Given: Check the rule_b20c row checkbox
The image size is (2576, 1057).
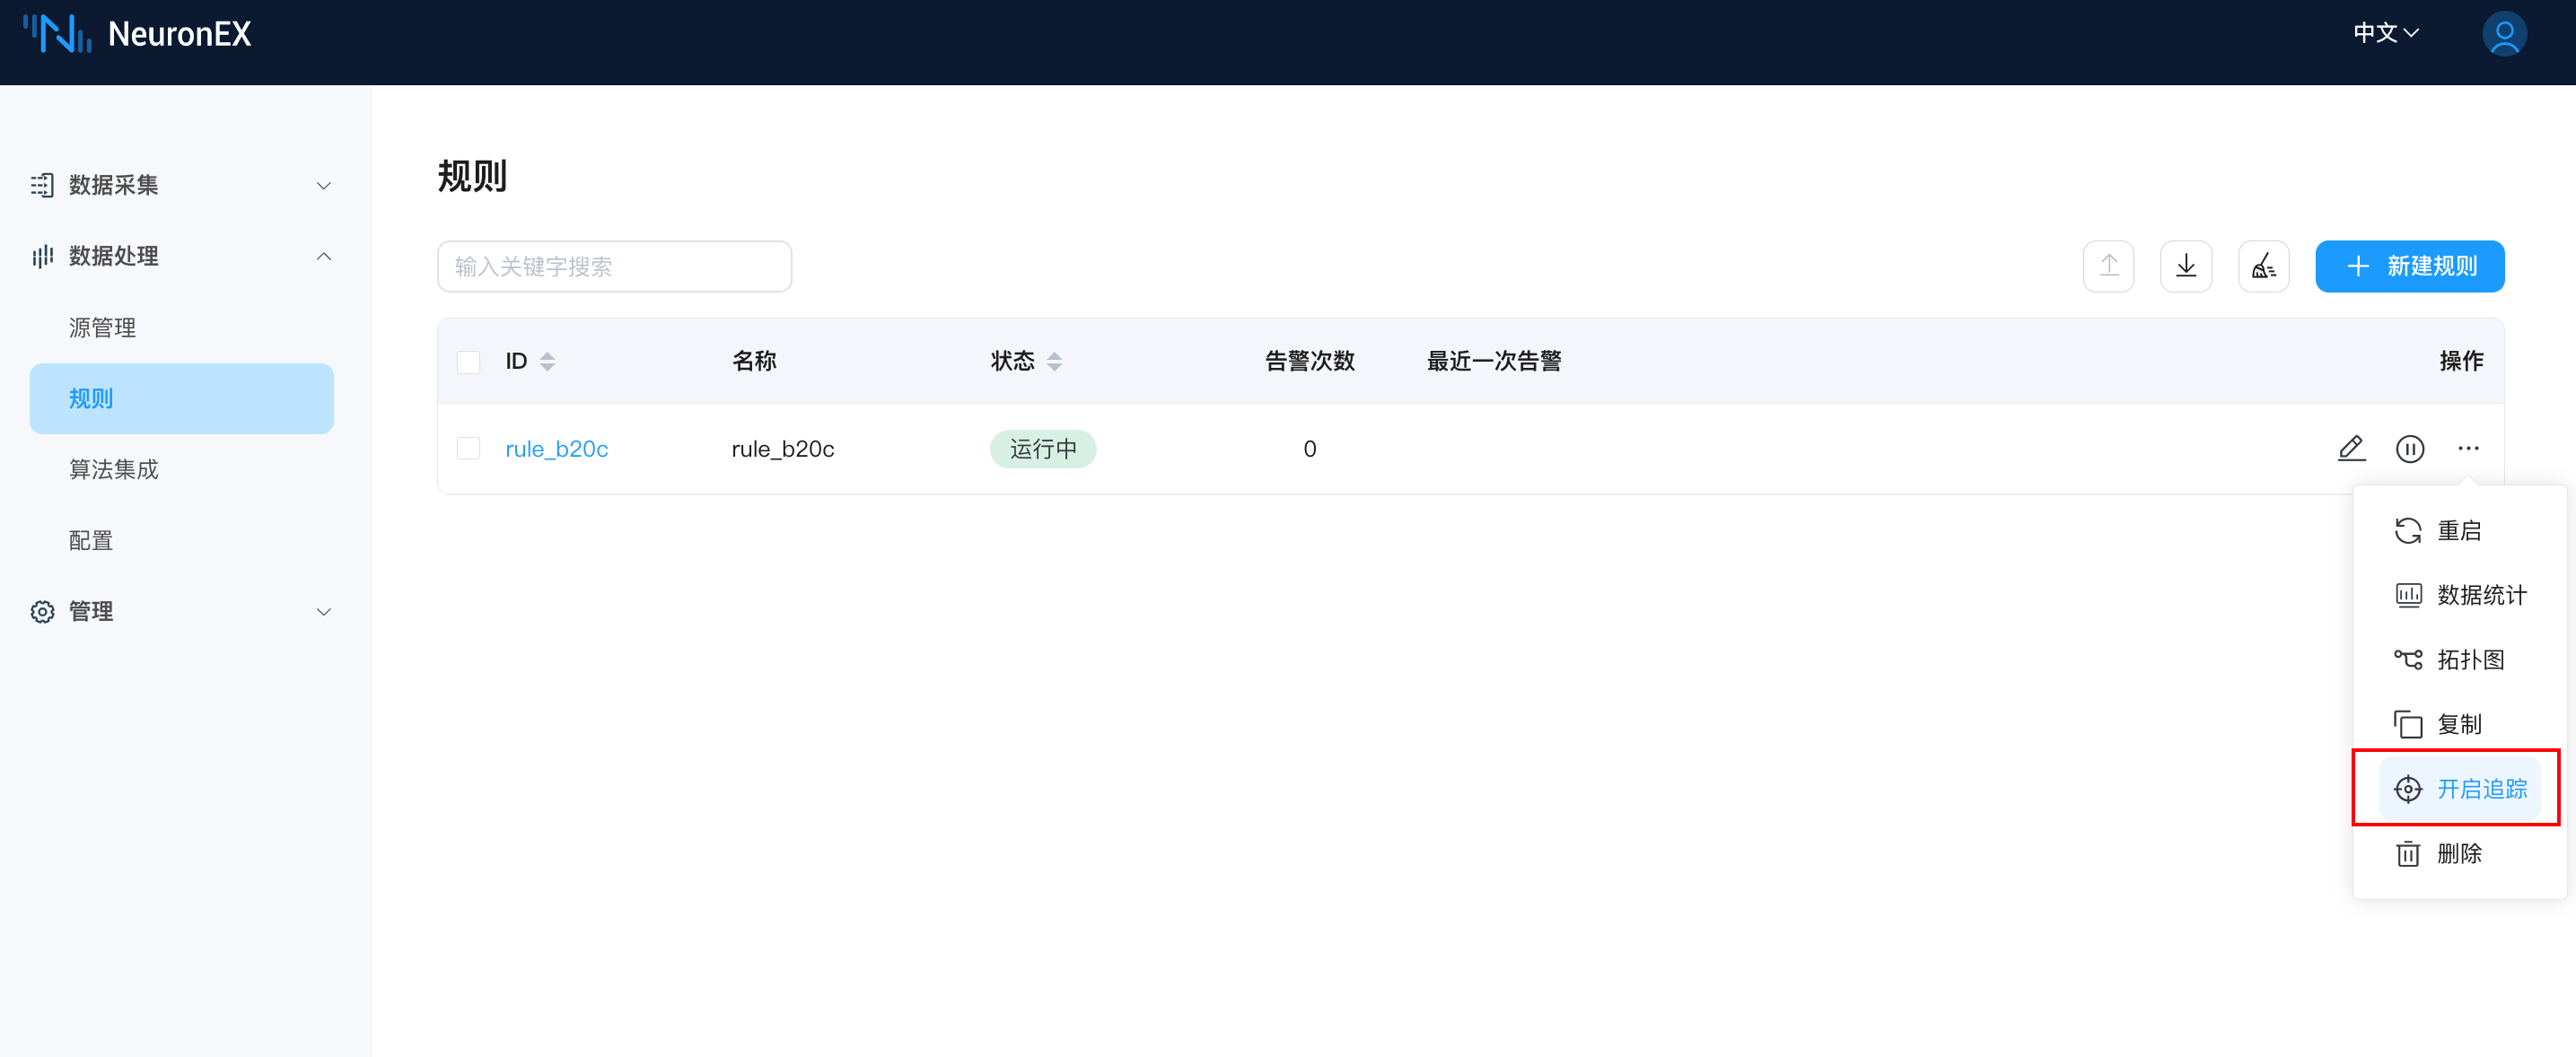Looking at the screenshot, I should coord(468,449).
